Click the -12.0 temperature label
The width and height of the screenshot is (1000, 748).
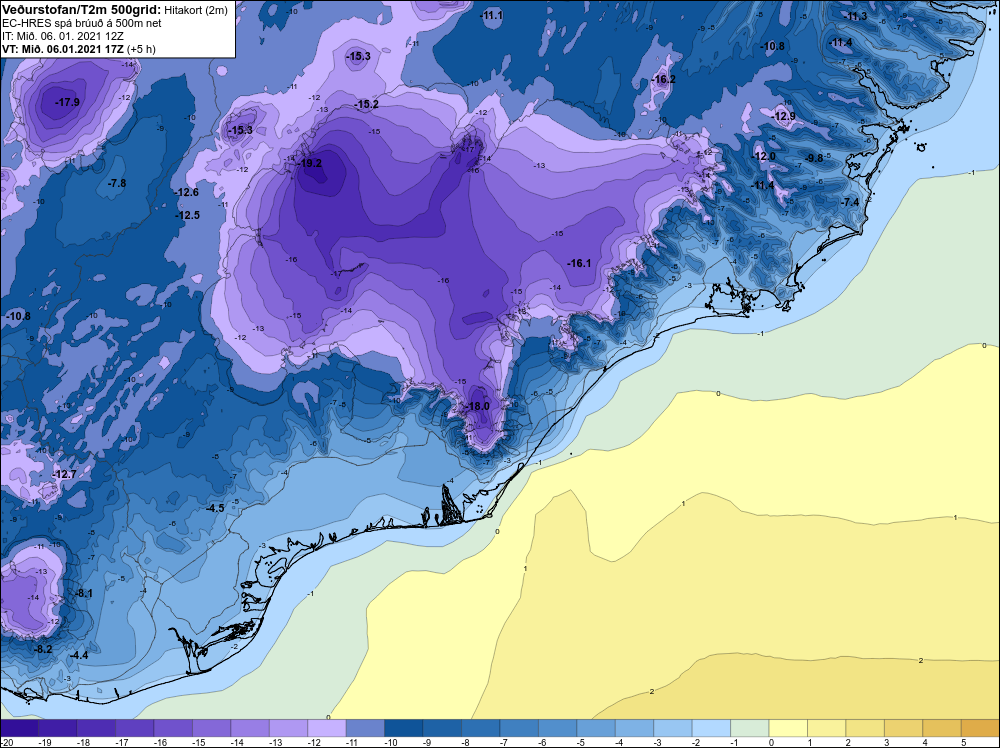[x=764, y=157]
